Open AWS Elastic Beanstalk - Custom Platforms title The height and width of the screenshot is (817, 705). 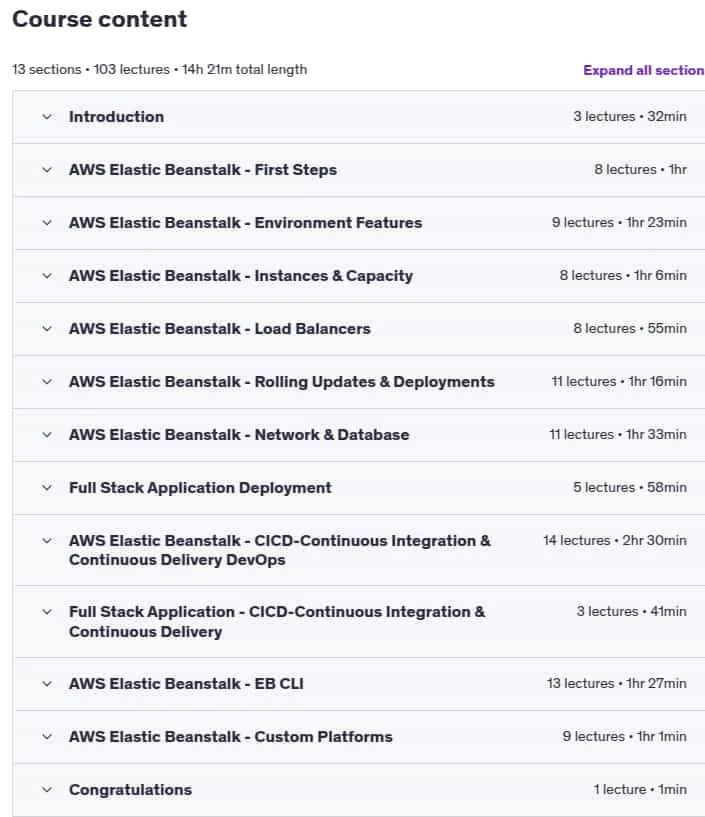click(230, 737)
